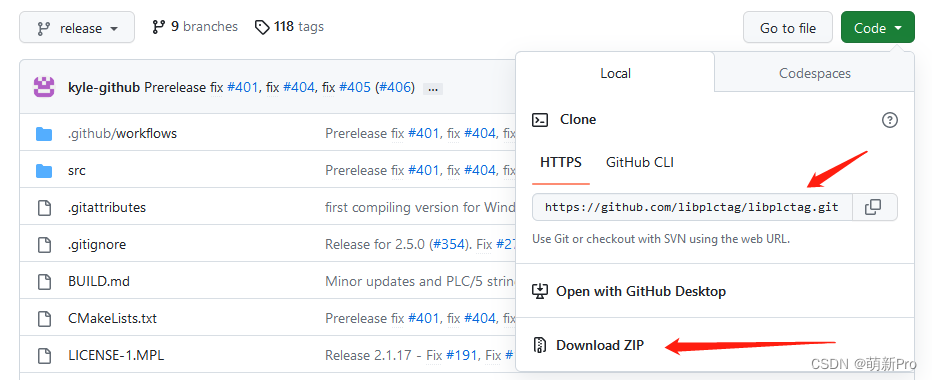Click the file icon beside .gitattributes
Screen dimensions: 932x380
coord(44,208)
